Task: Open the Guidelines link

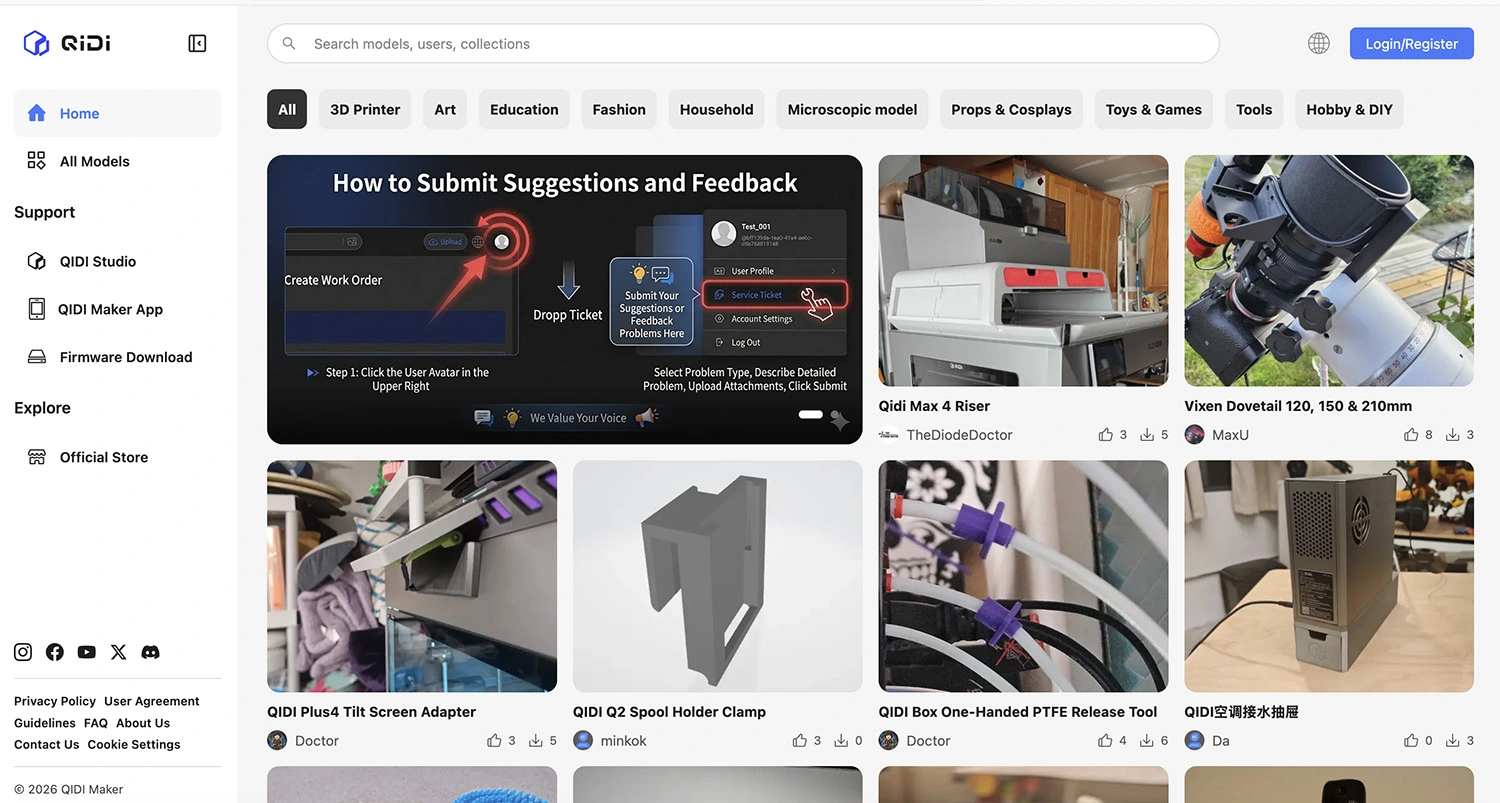Action: tap(45, 723)
